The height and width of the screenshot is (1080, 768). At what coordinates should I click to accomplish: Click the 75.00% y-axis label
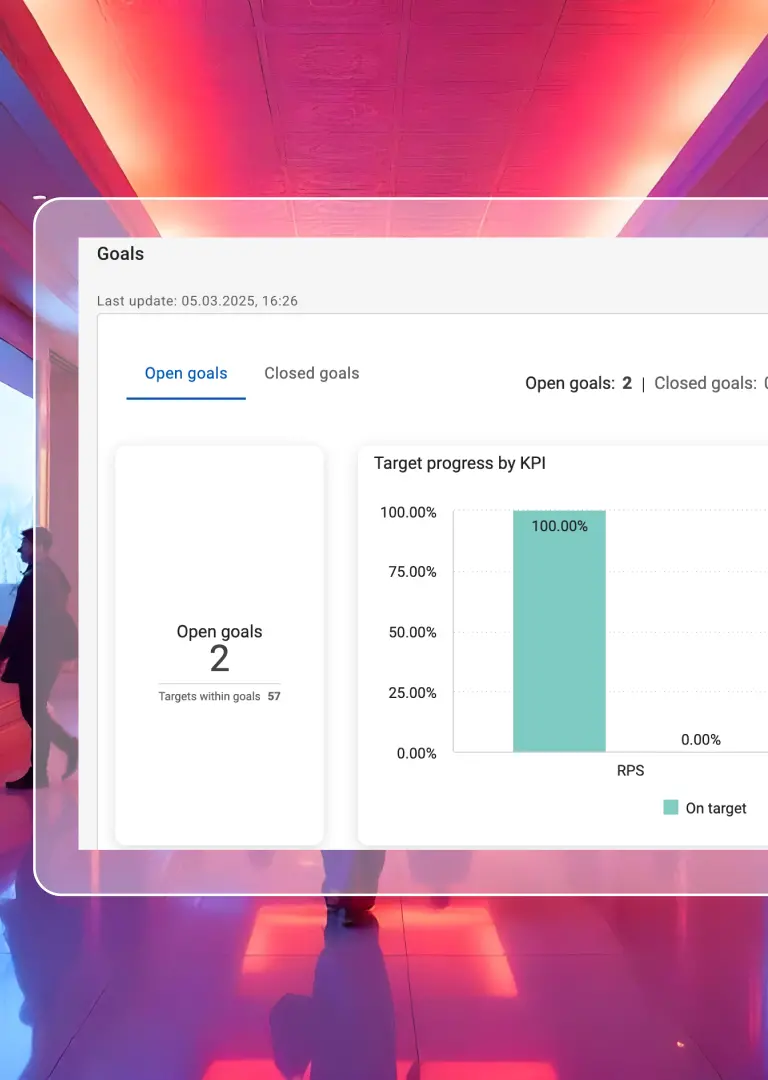[x=412, y=572]
